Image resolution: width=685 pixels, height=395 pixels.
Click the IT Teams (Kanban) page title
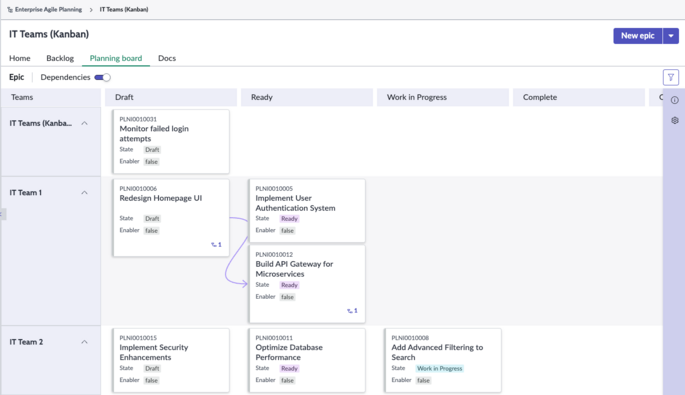click(49, 34)
